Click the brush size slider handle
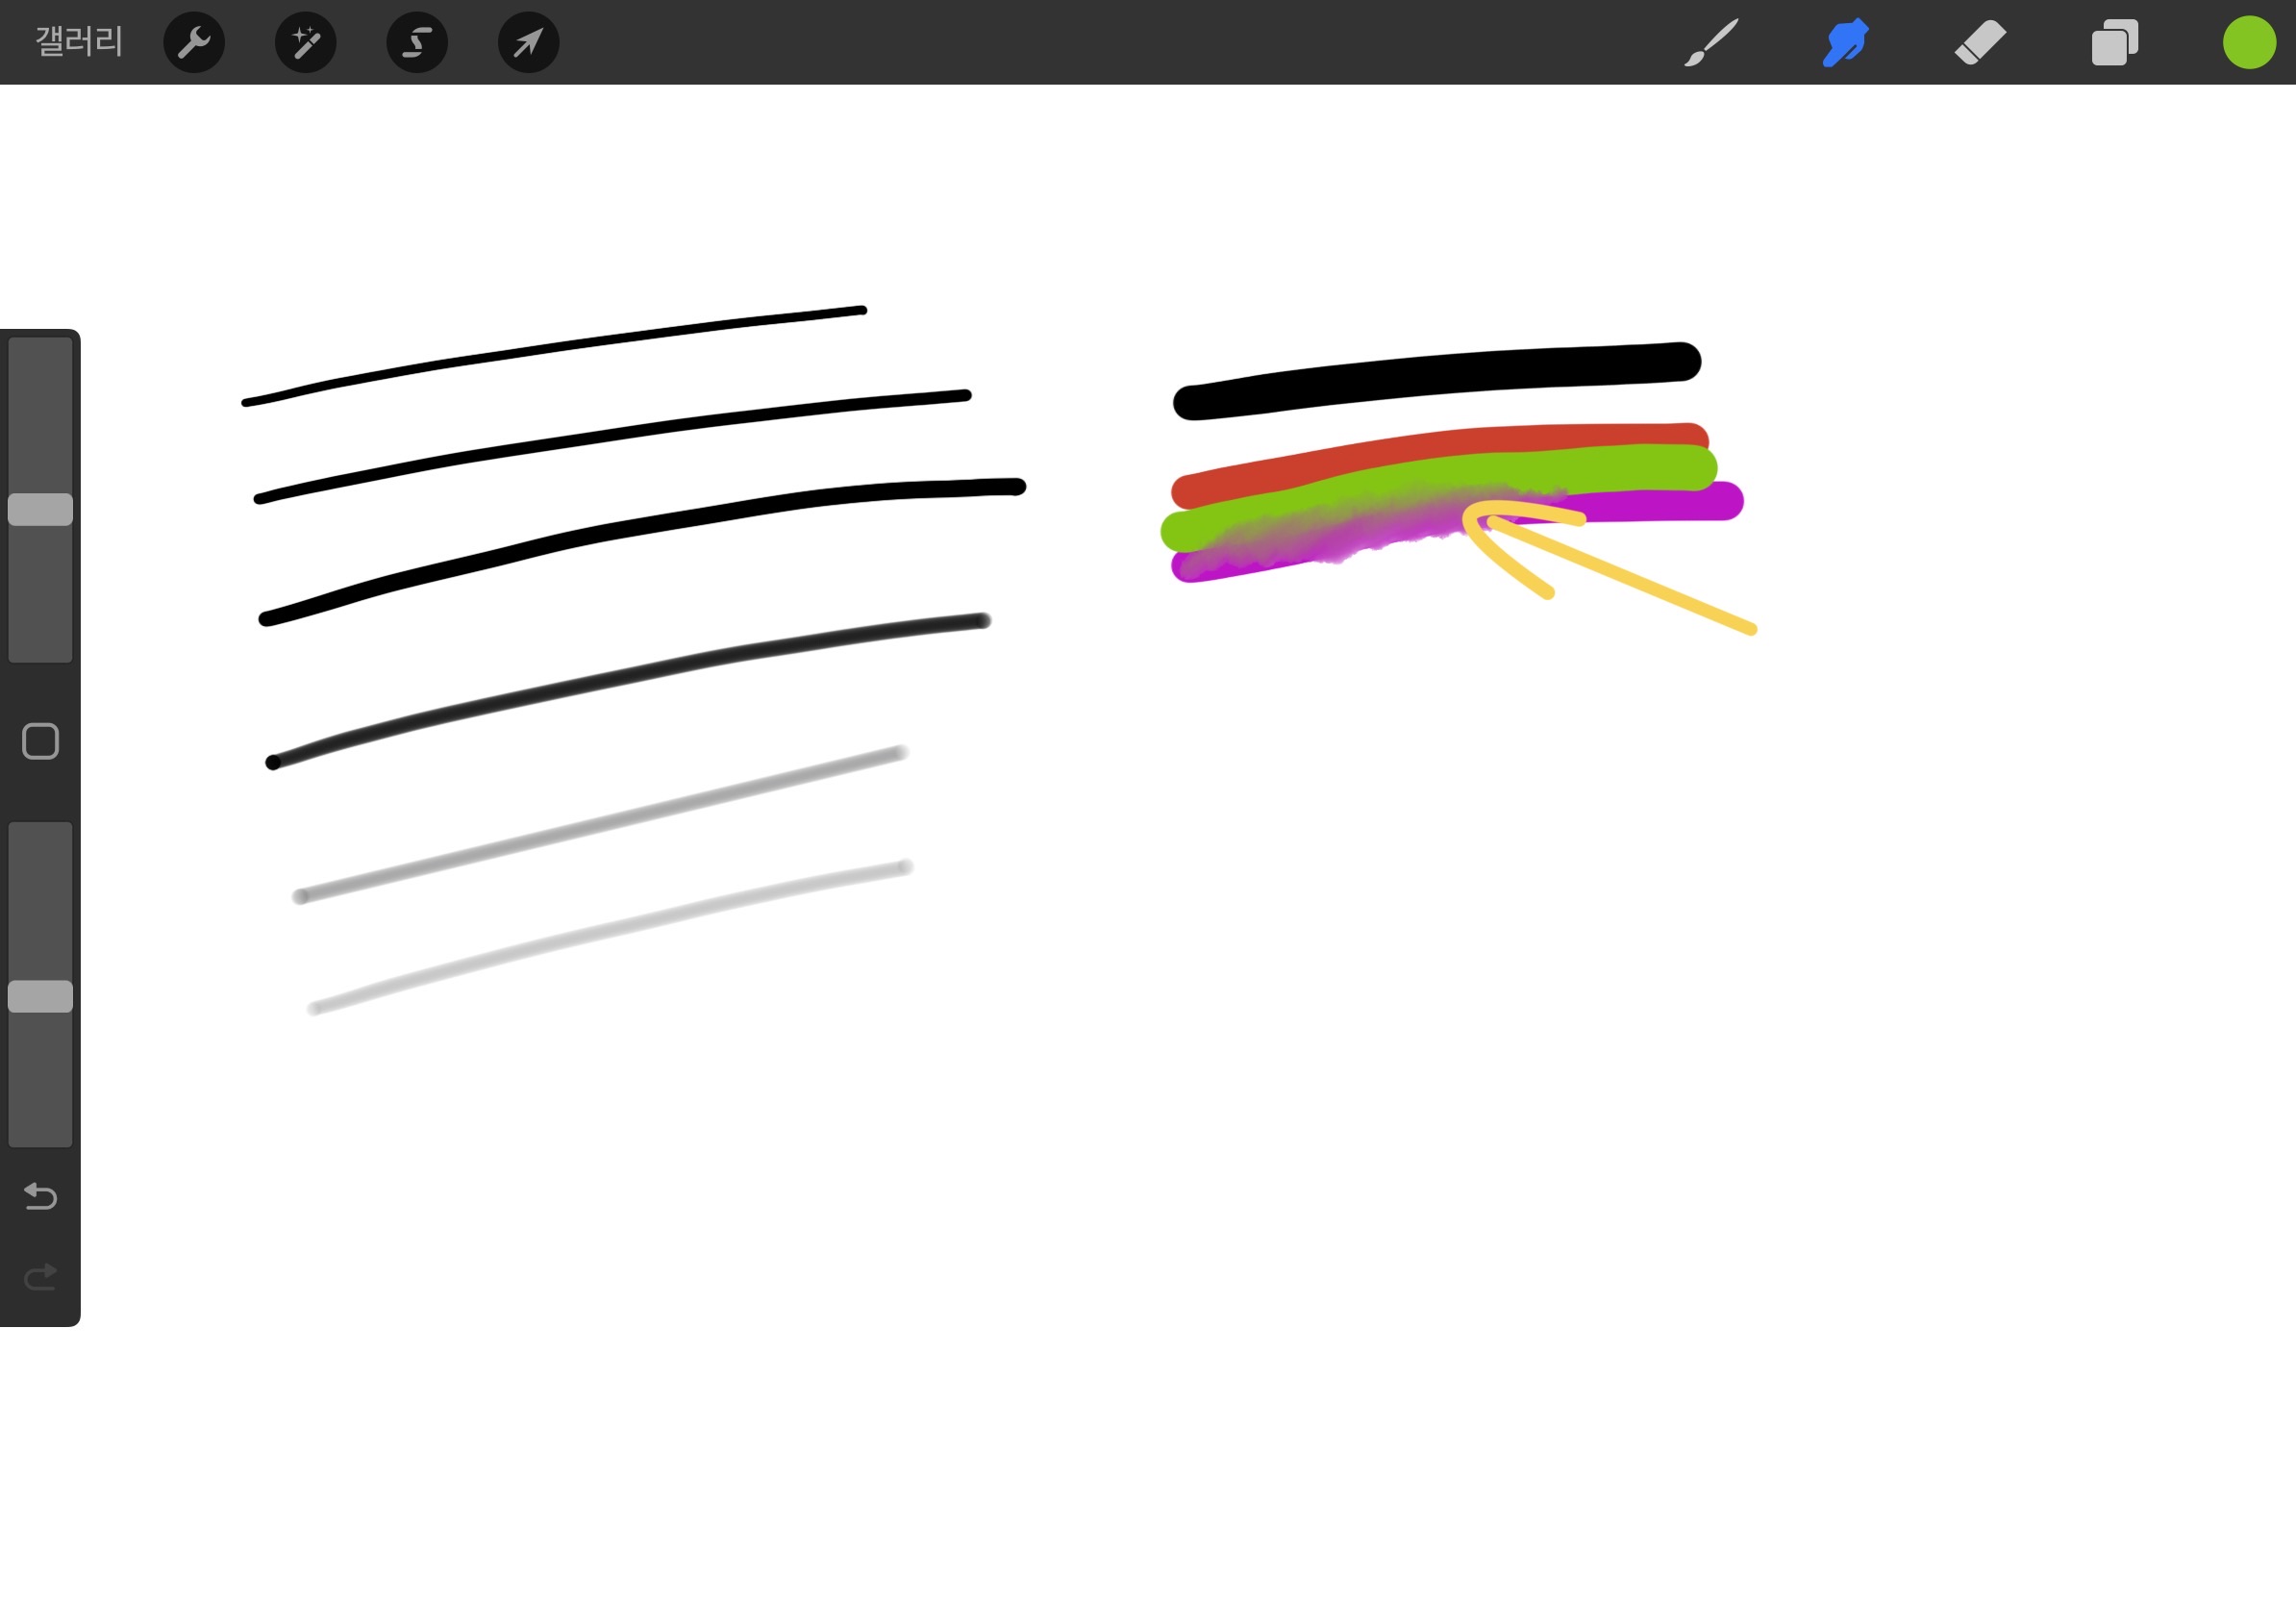Image resolution: width=2296 pixels, height=1604 pixels. [40, 509]
